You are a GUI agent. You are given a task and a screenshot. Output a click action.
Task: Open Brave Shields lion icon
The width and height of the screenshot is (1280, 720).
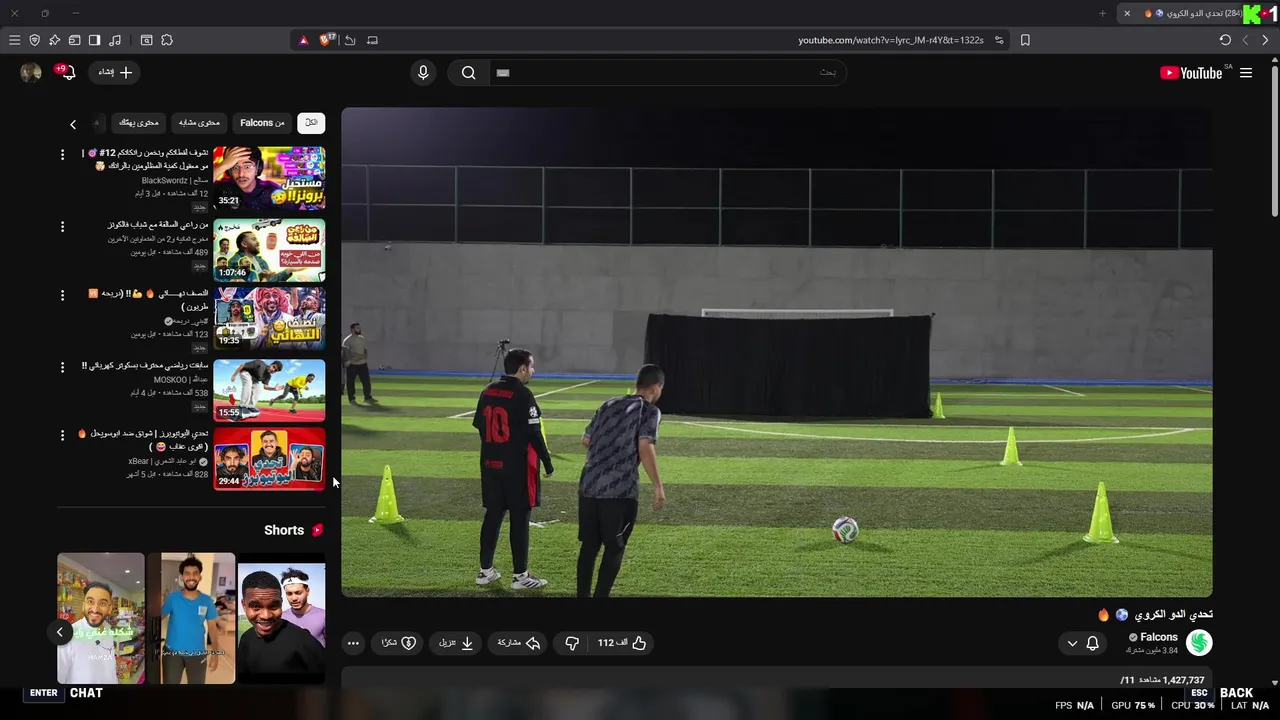click(x=326, y=40)
